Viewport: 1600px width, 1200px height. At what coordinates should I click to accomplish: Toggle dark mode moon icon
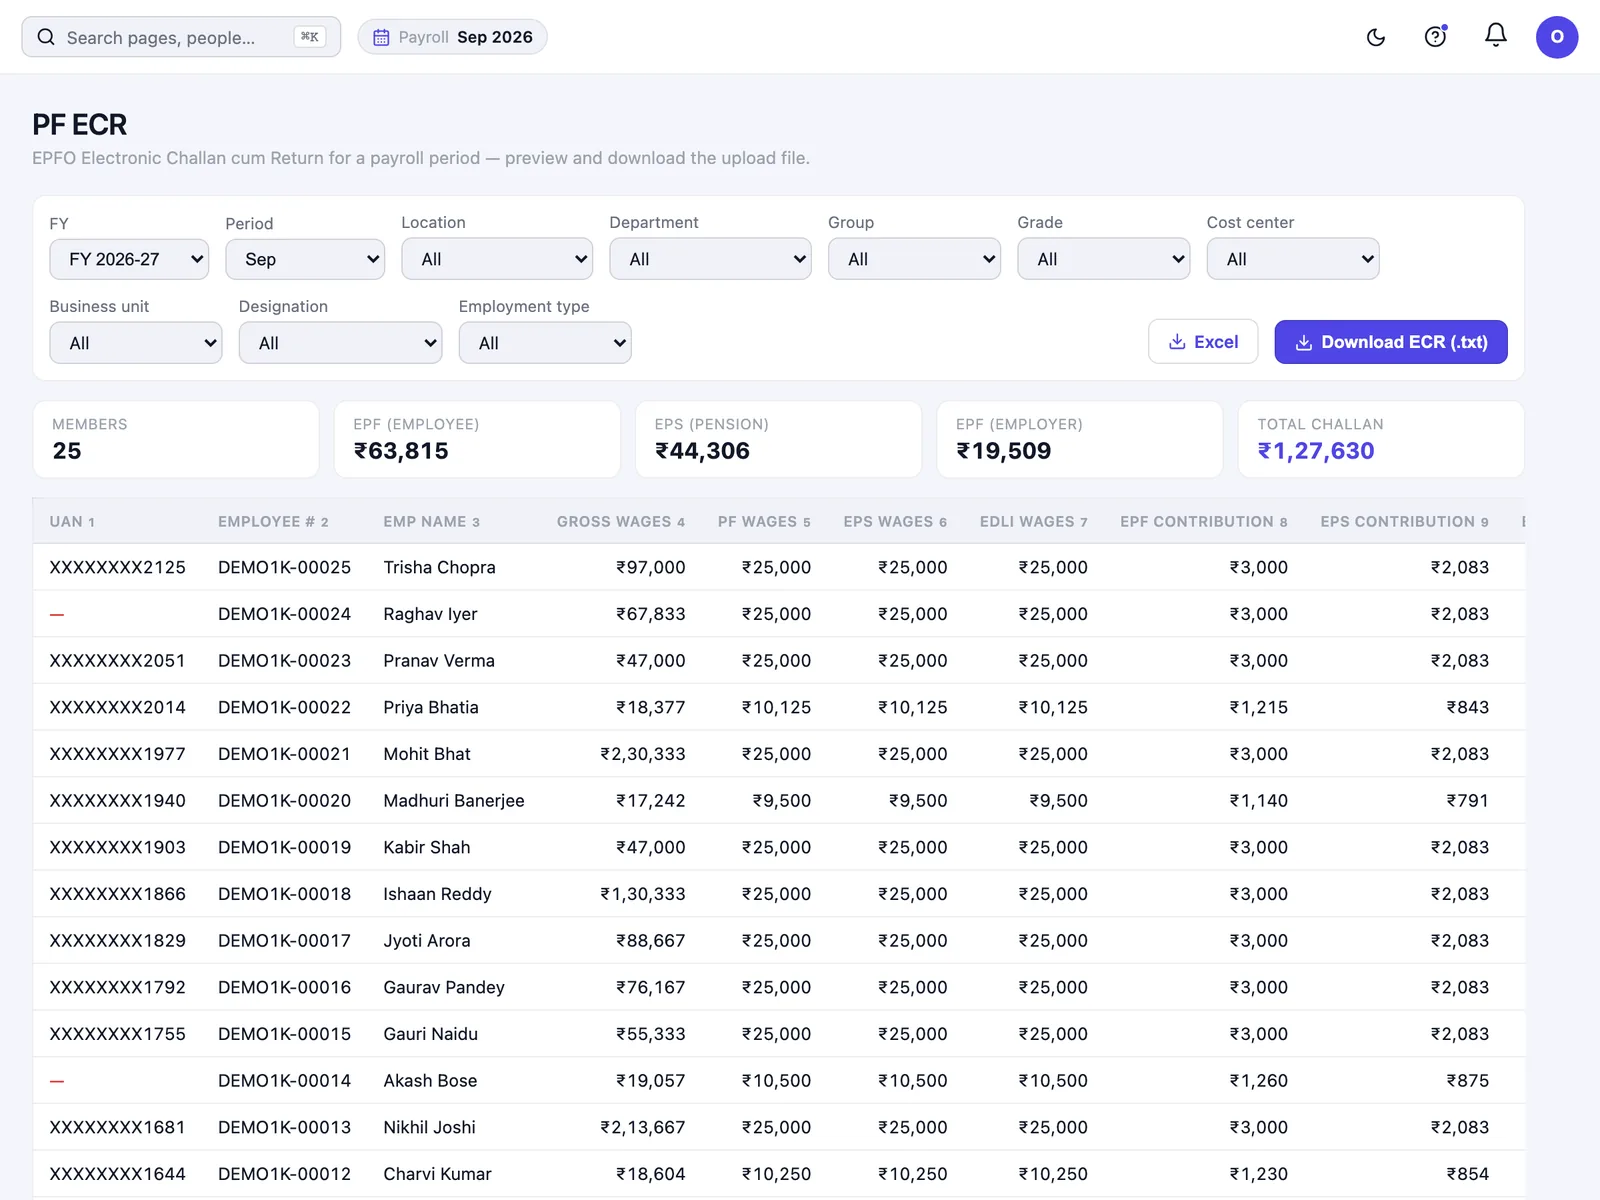[x=1376, y=37]
